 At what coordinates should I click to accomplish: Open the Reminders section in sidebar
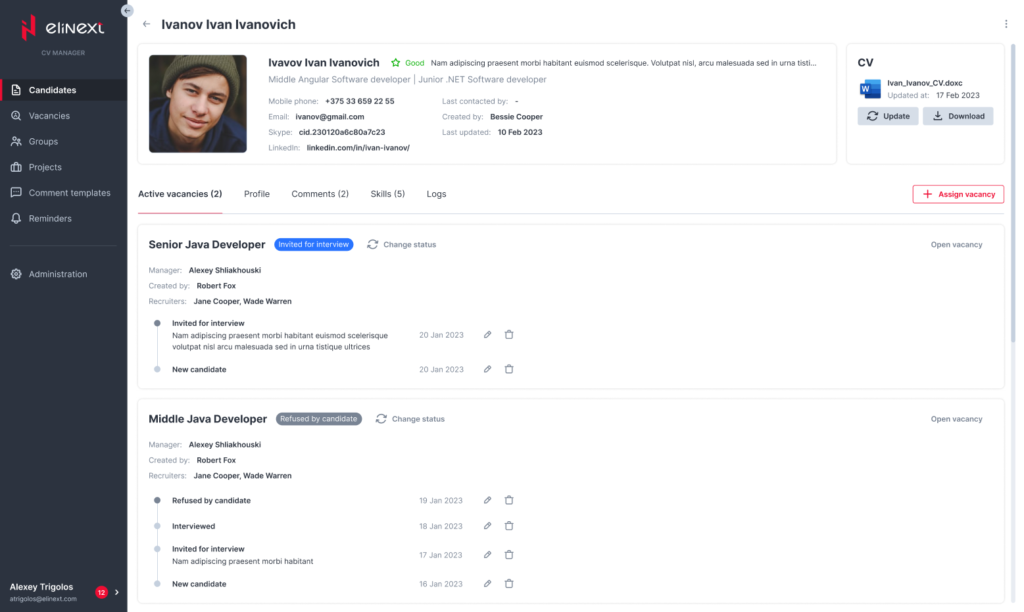pos(50,218)
